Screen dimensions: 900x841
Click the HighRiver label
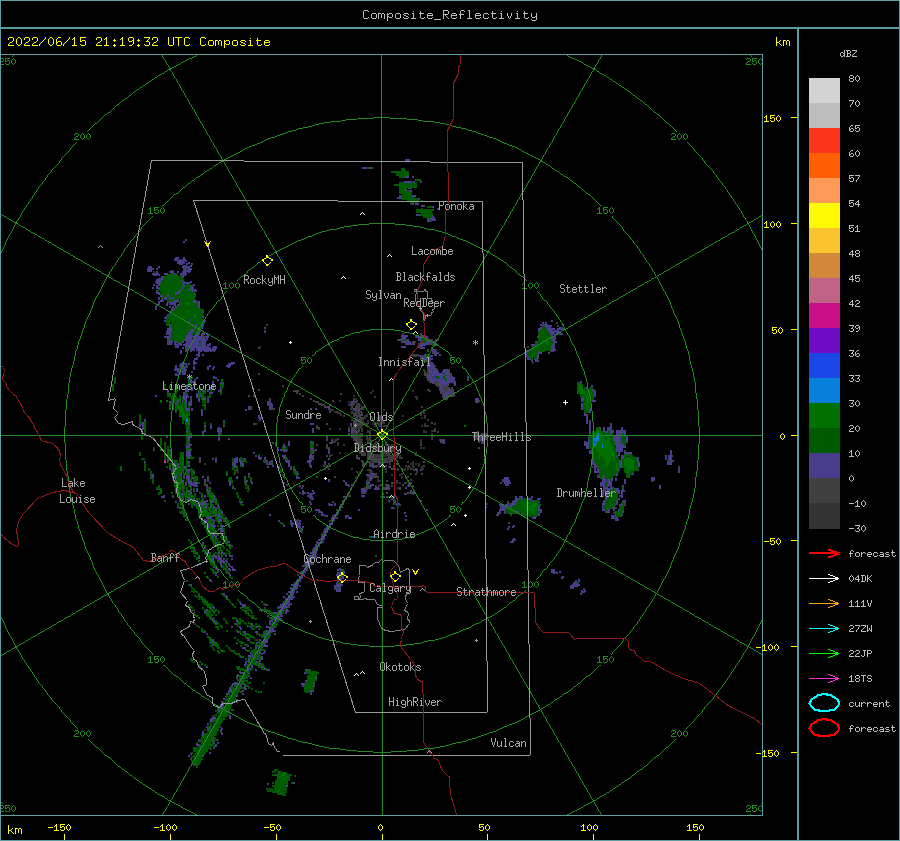pyautogui.click(x=415, y=702)
